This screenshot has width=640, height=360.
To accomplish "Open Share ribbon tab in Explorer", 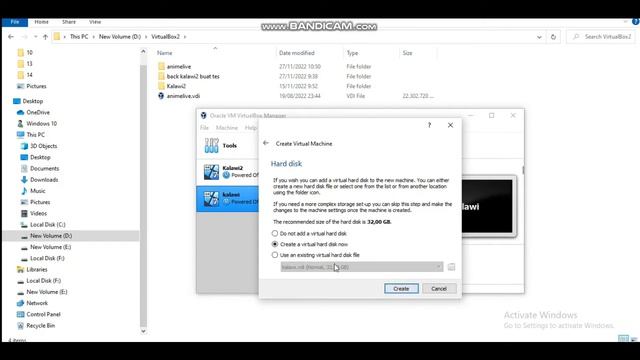I will (69, 22).
